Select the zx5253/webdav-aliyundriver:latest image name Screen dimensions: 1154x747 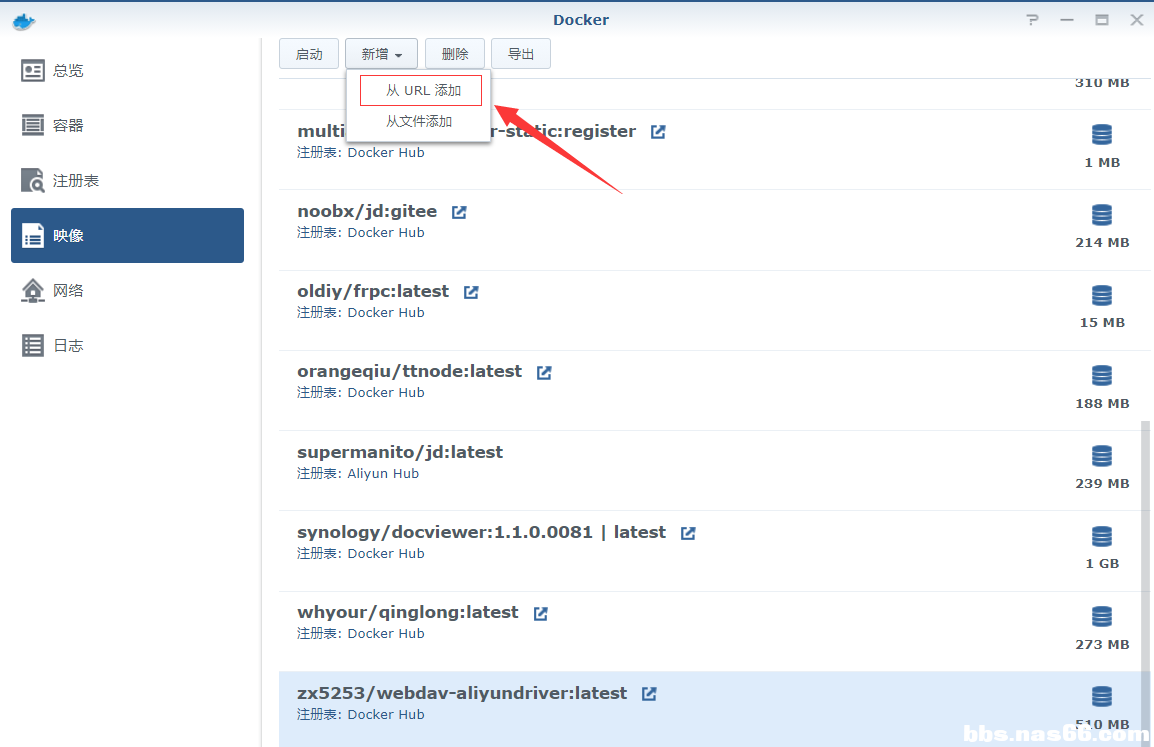click(462, 693)
